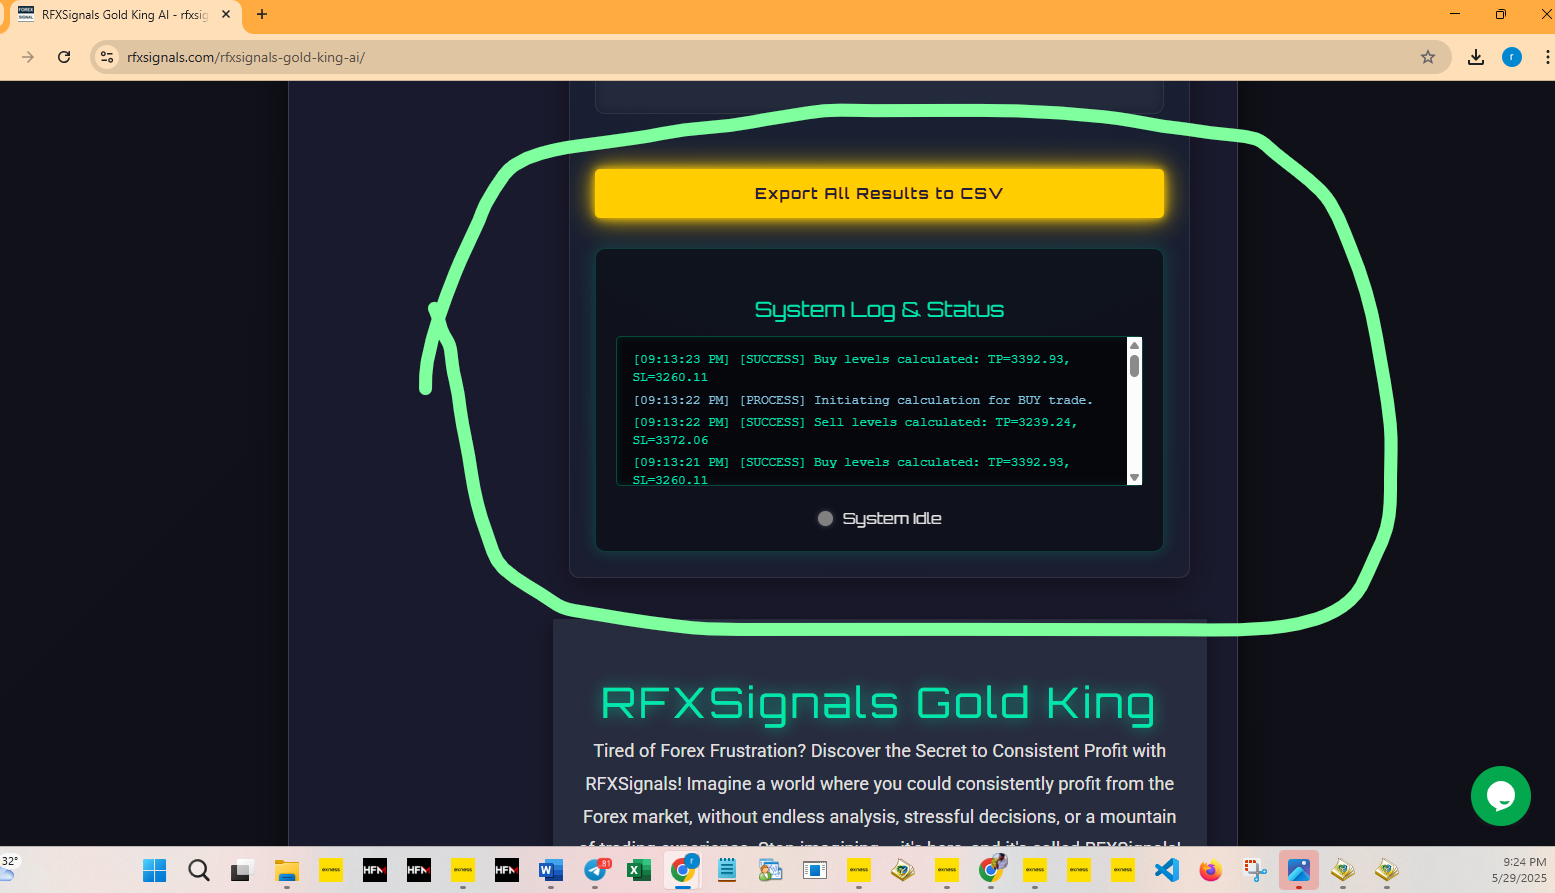
Task: Click the log scrollbar down arrow
Action: 1134,478
